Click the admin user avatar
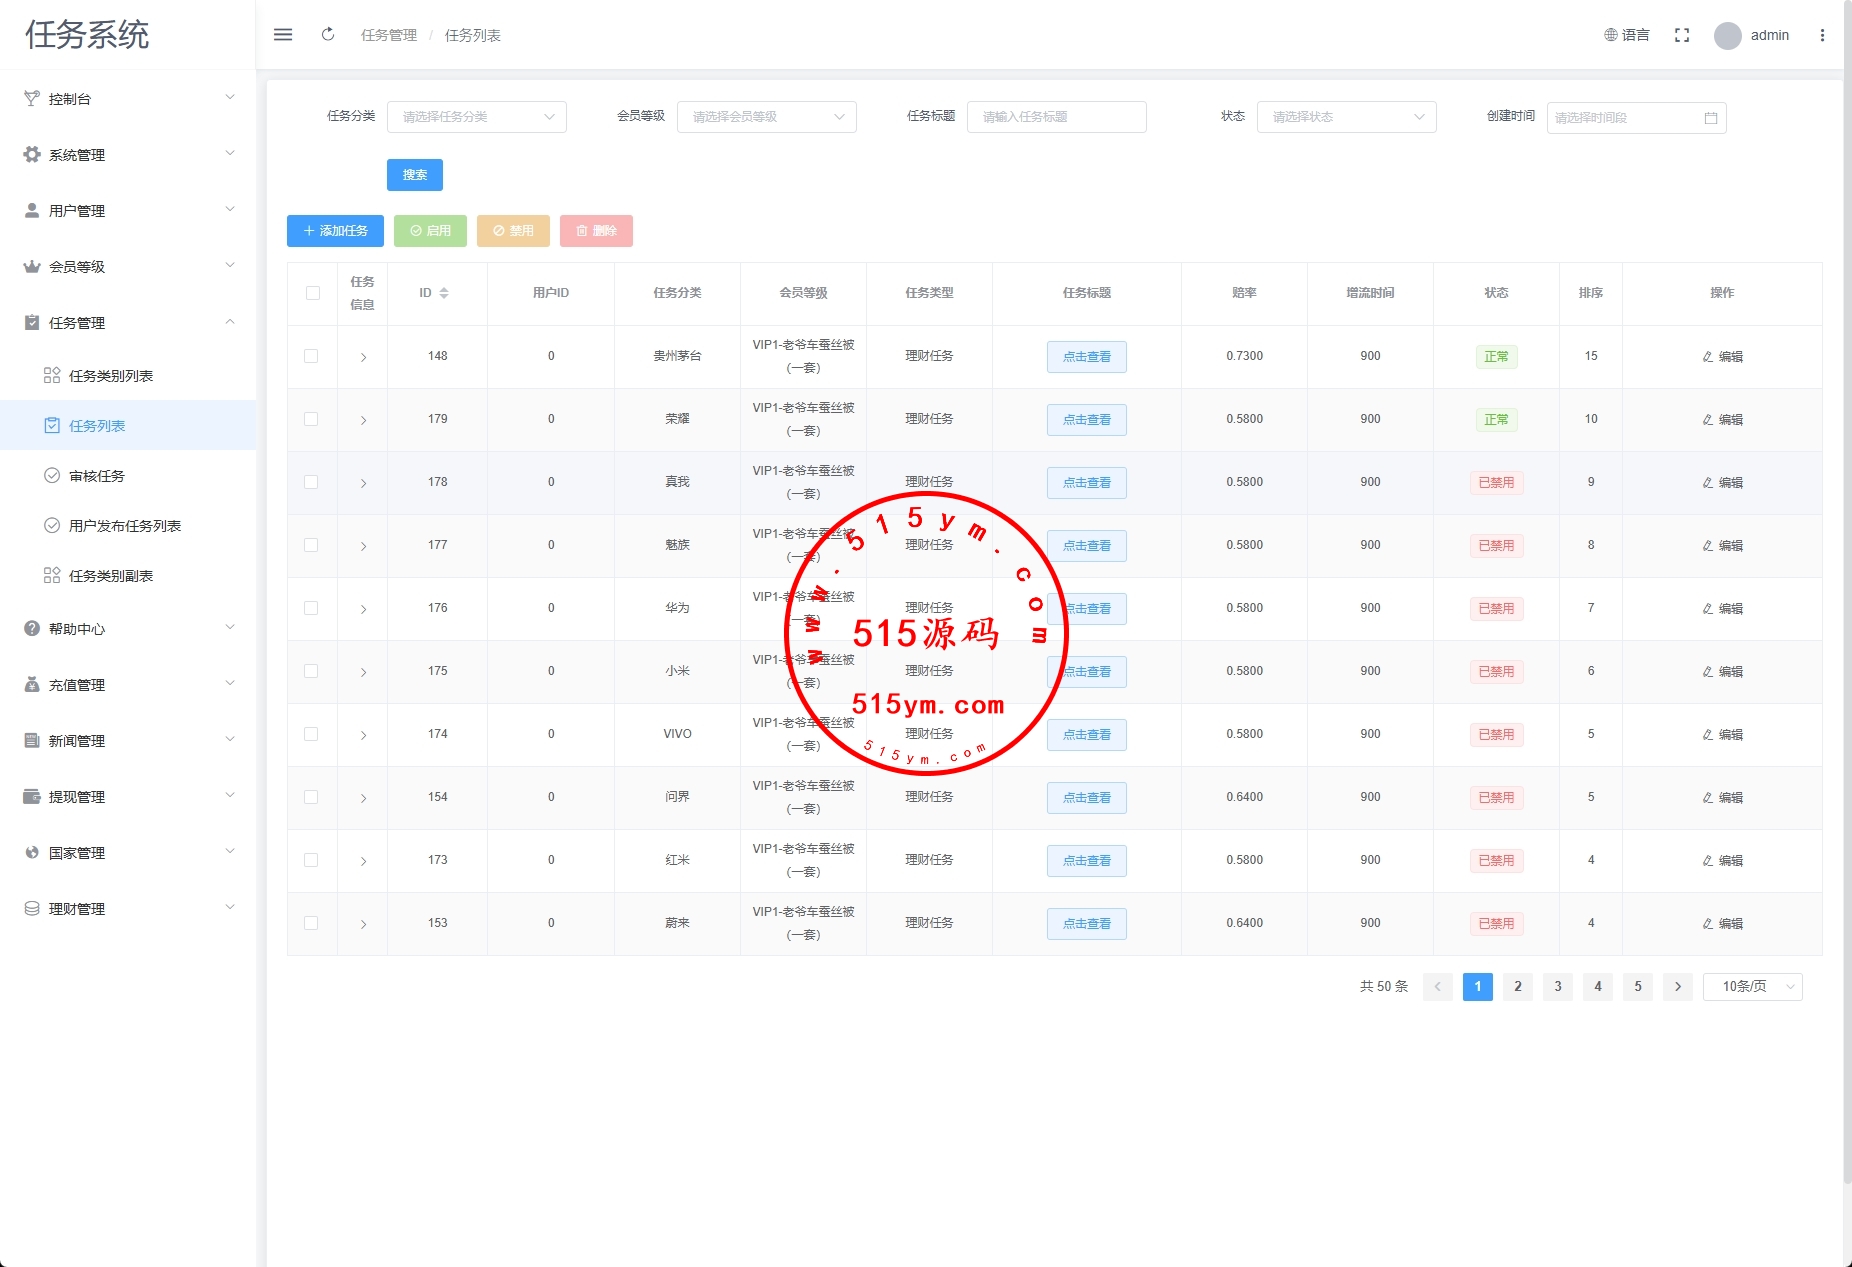 [x=1727, y=36]
